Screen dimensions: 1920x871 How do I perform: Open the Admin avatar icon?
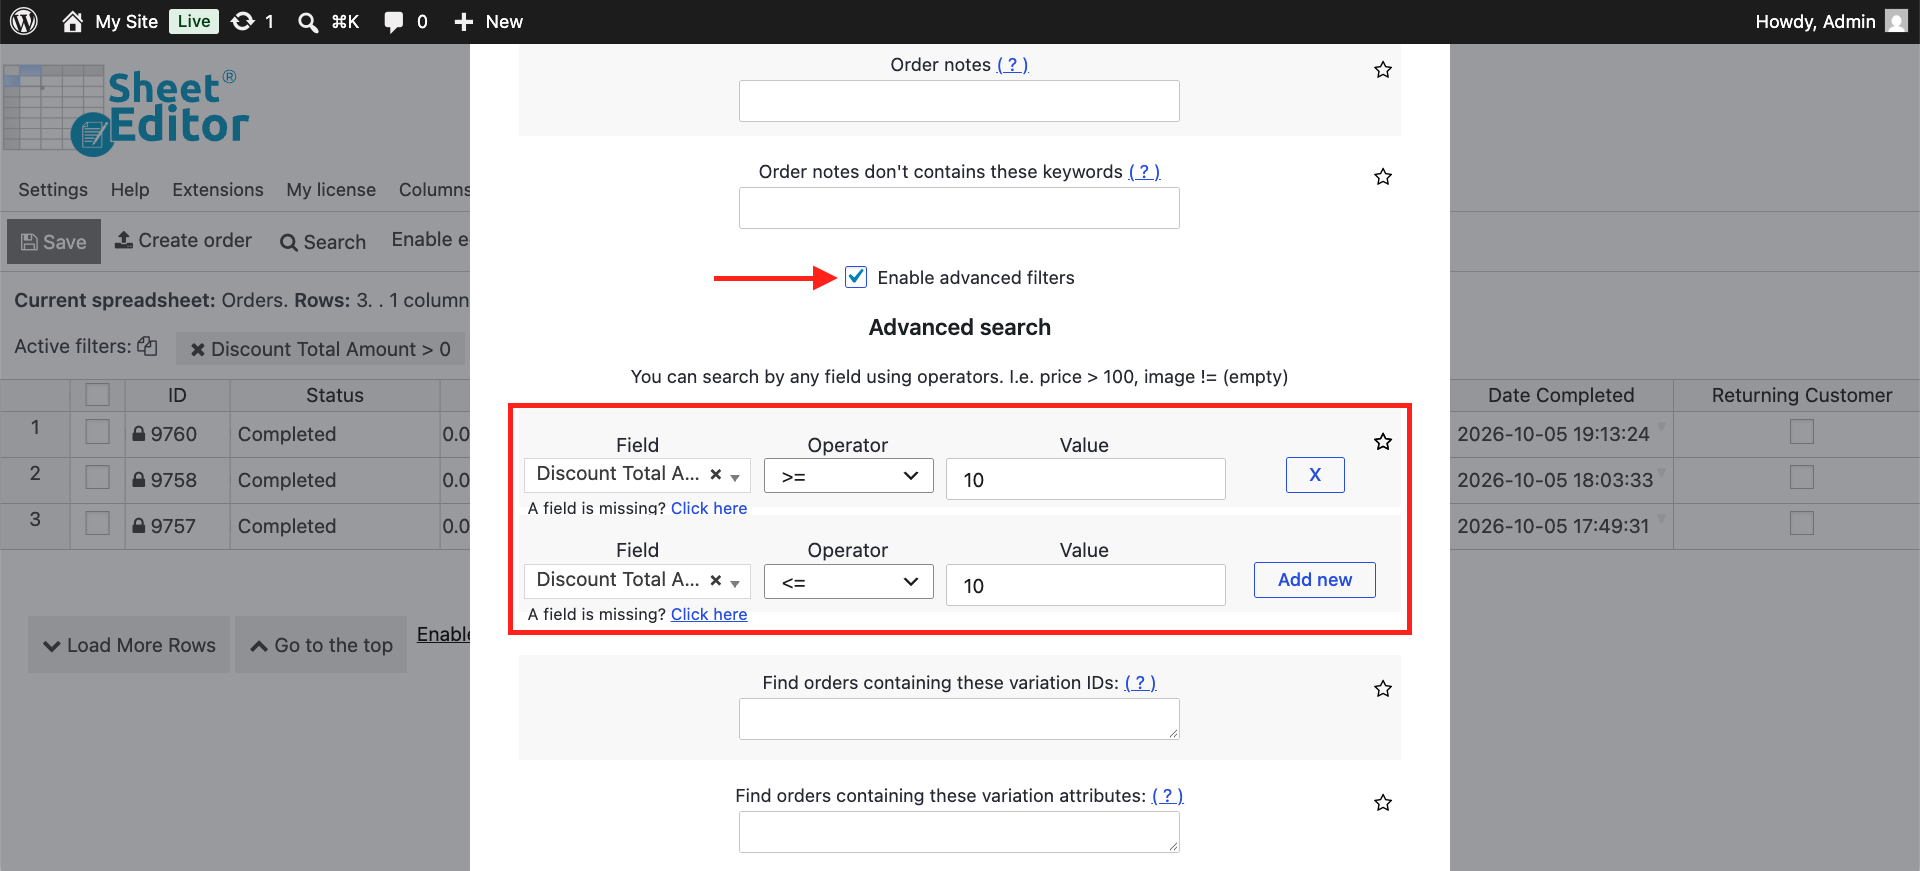coord(1896,21)
